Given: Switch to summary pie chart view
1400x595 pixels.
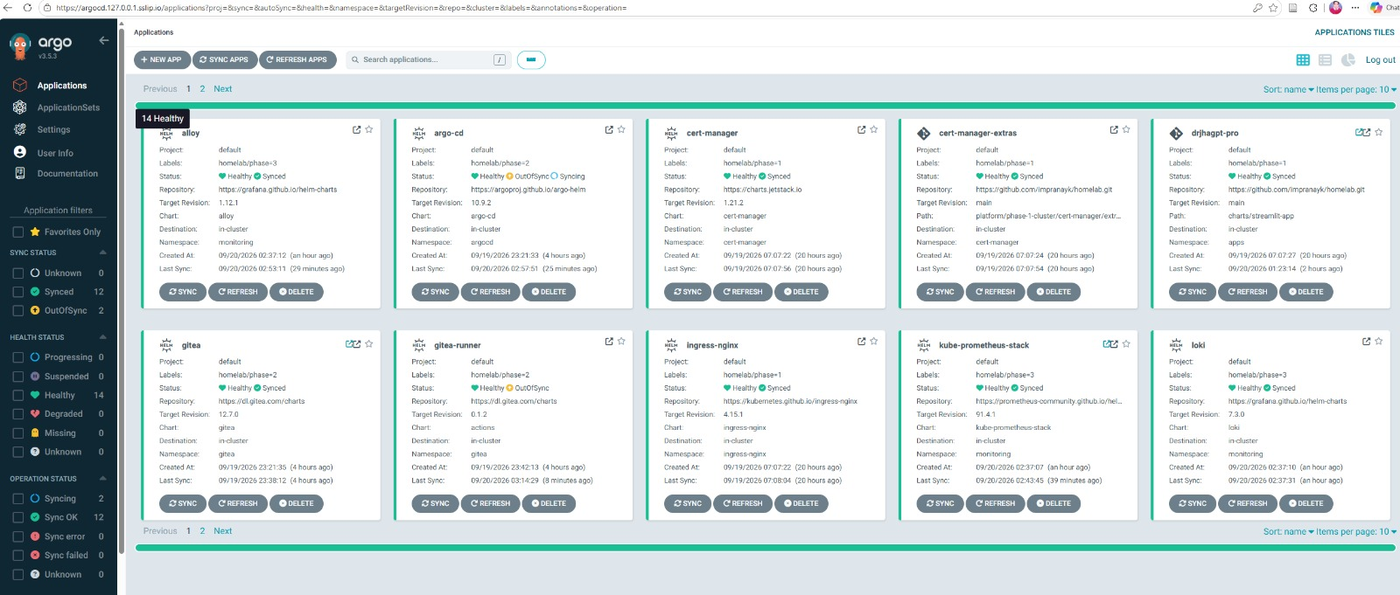Looking at the screenshot, I should (x=1348, y=60).
